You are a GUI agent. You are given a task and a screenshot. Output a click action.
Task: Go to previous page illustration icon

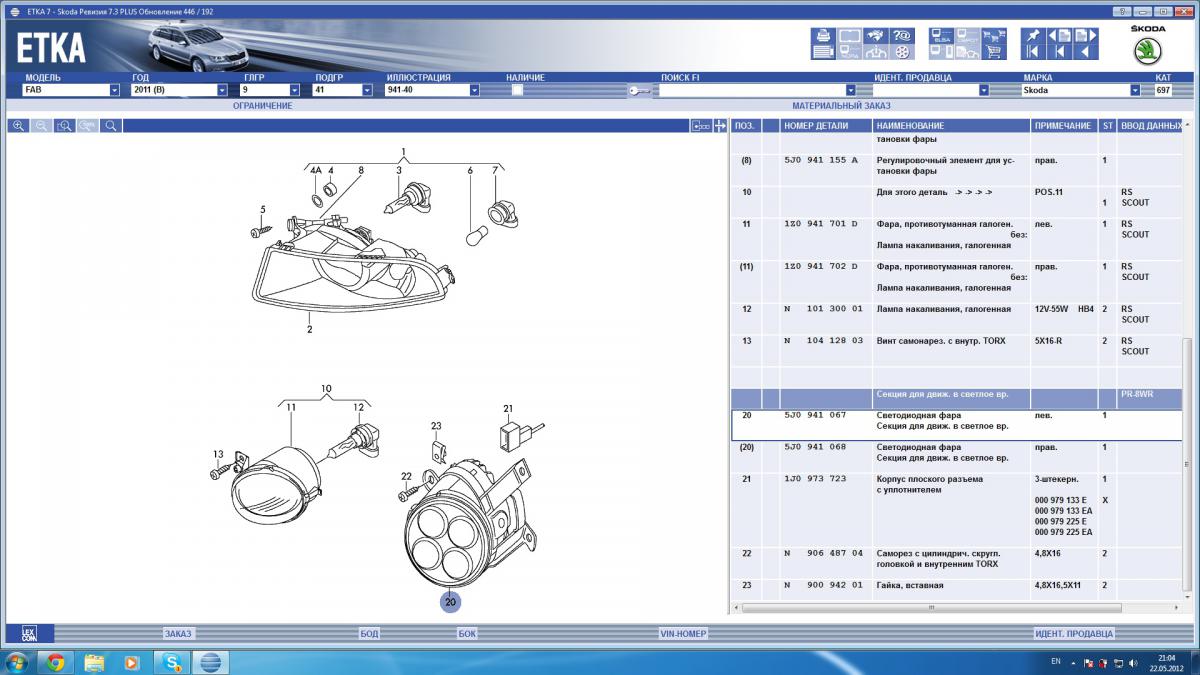coord(1059,36)
